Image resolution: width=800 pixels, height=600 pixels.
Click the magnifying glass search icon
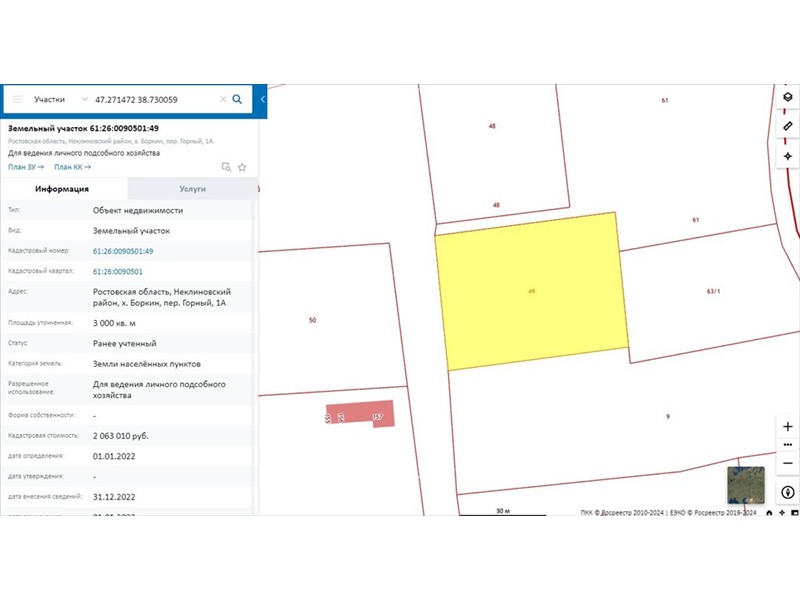coord(237,100)
